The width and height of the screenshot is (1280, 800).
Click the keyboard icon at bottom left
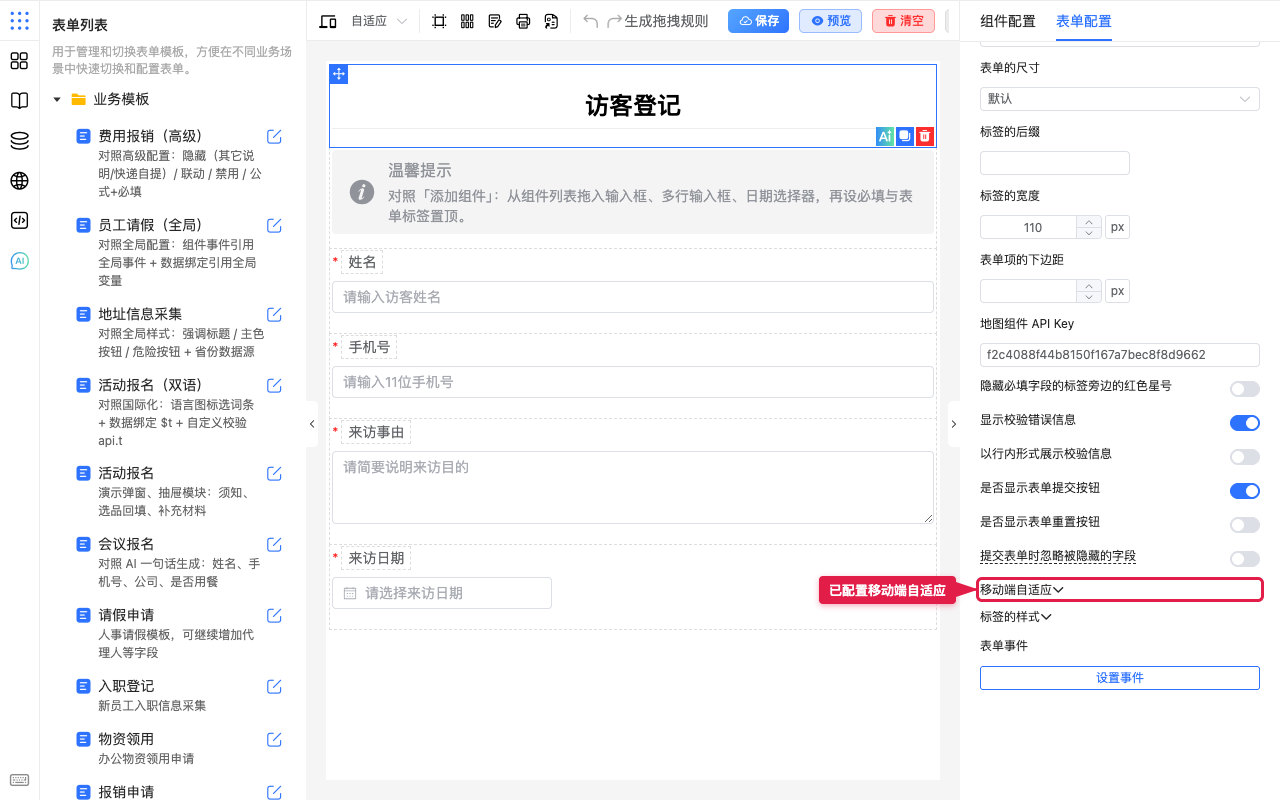[19, 780]
